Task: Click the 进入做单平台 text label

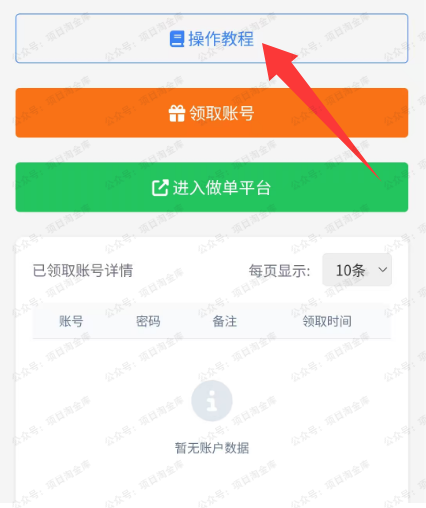Action: coord(222,188)
